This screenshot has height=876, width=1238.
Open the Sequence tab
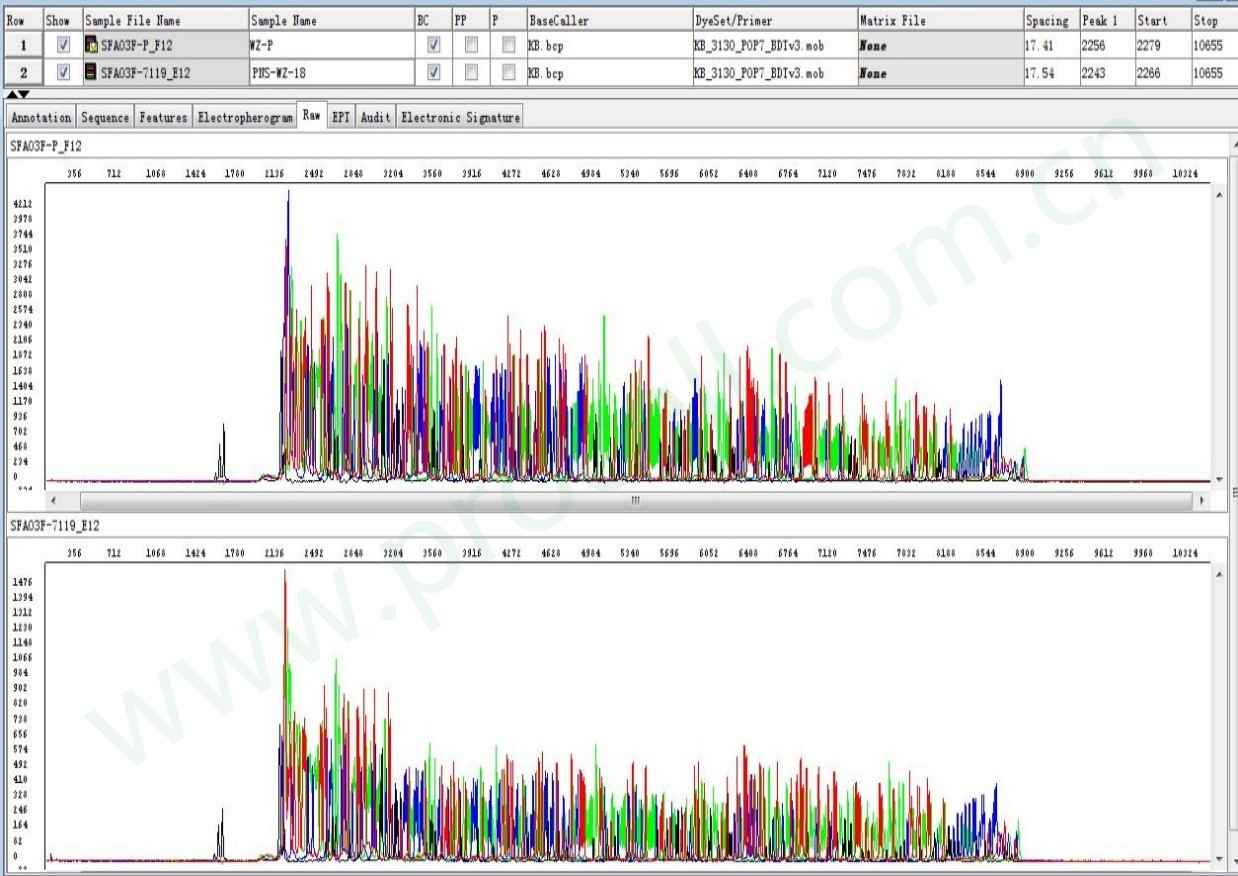(105, 118)
